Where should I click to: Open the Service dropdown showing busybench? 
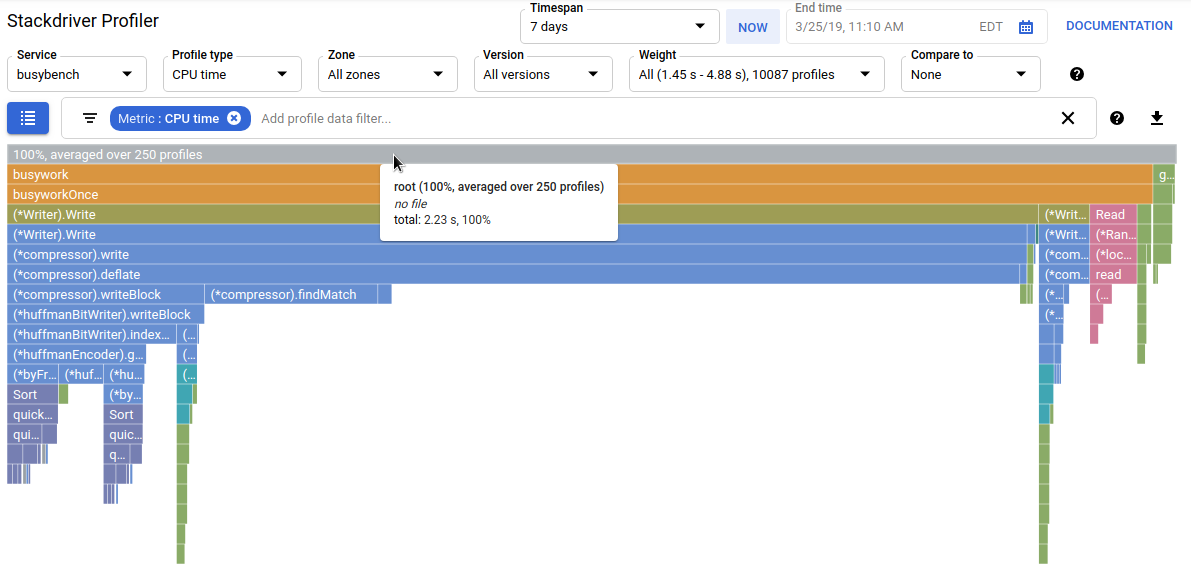point(76,74)
